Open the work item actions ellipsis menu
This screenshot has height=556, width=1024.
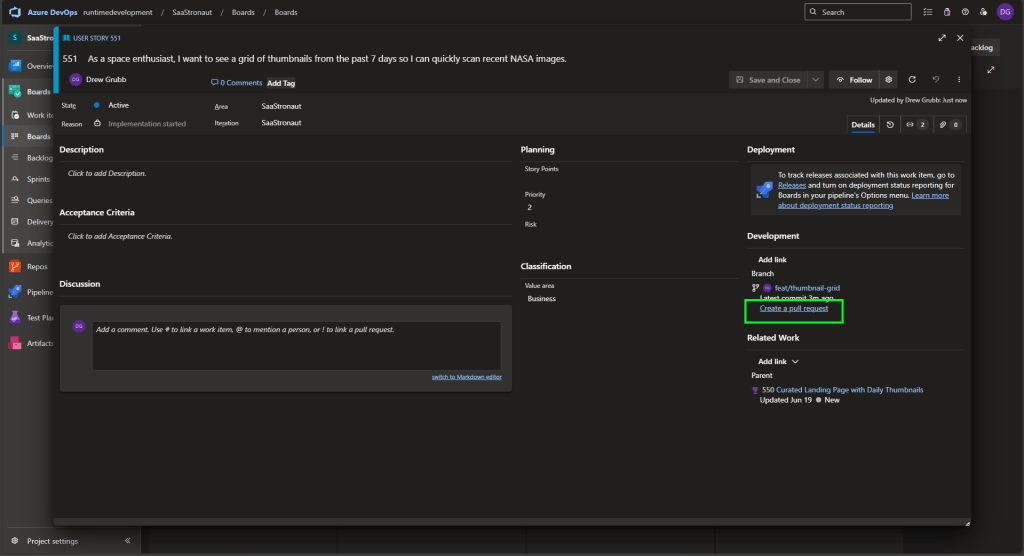959,80
